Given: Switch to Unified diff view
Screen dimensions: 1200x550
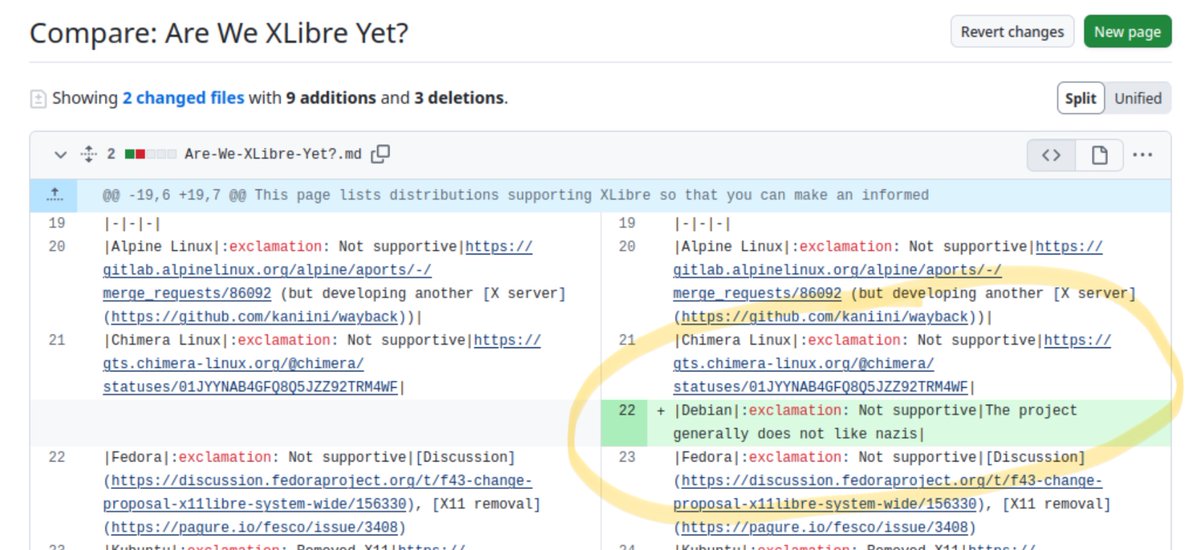Looking at the screenshot, I should pos(1138,98).
